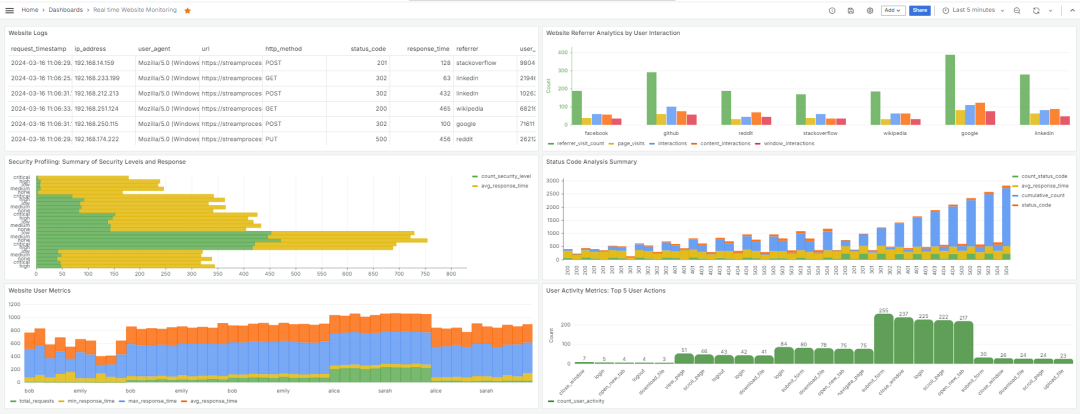The height and width of the screenshot is (414, 1080).
Task: Open Status Code Analysis Summary panel menu
Action: point(591,162)
